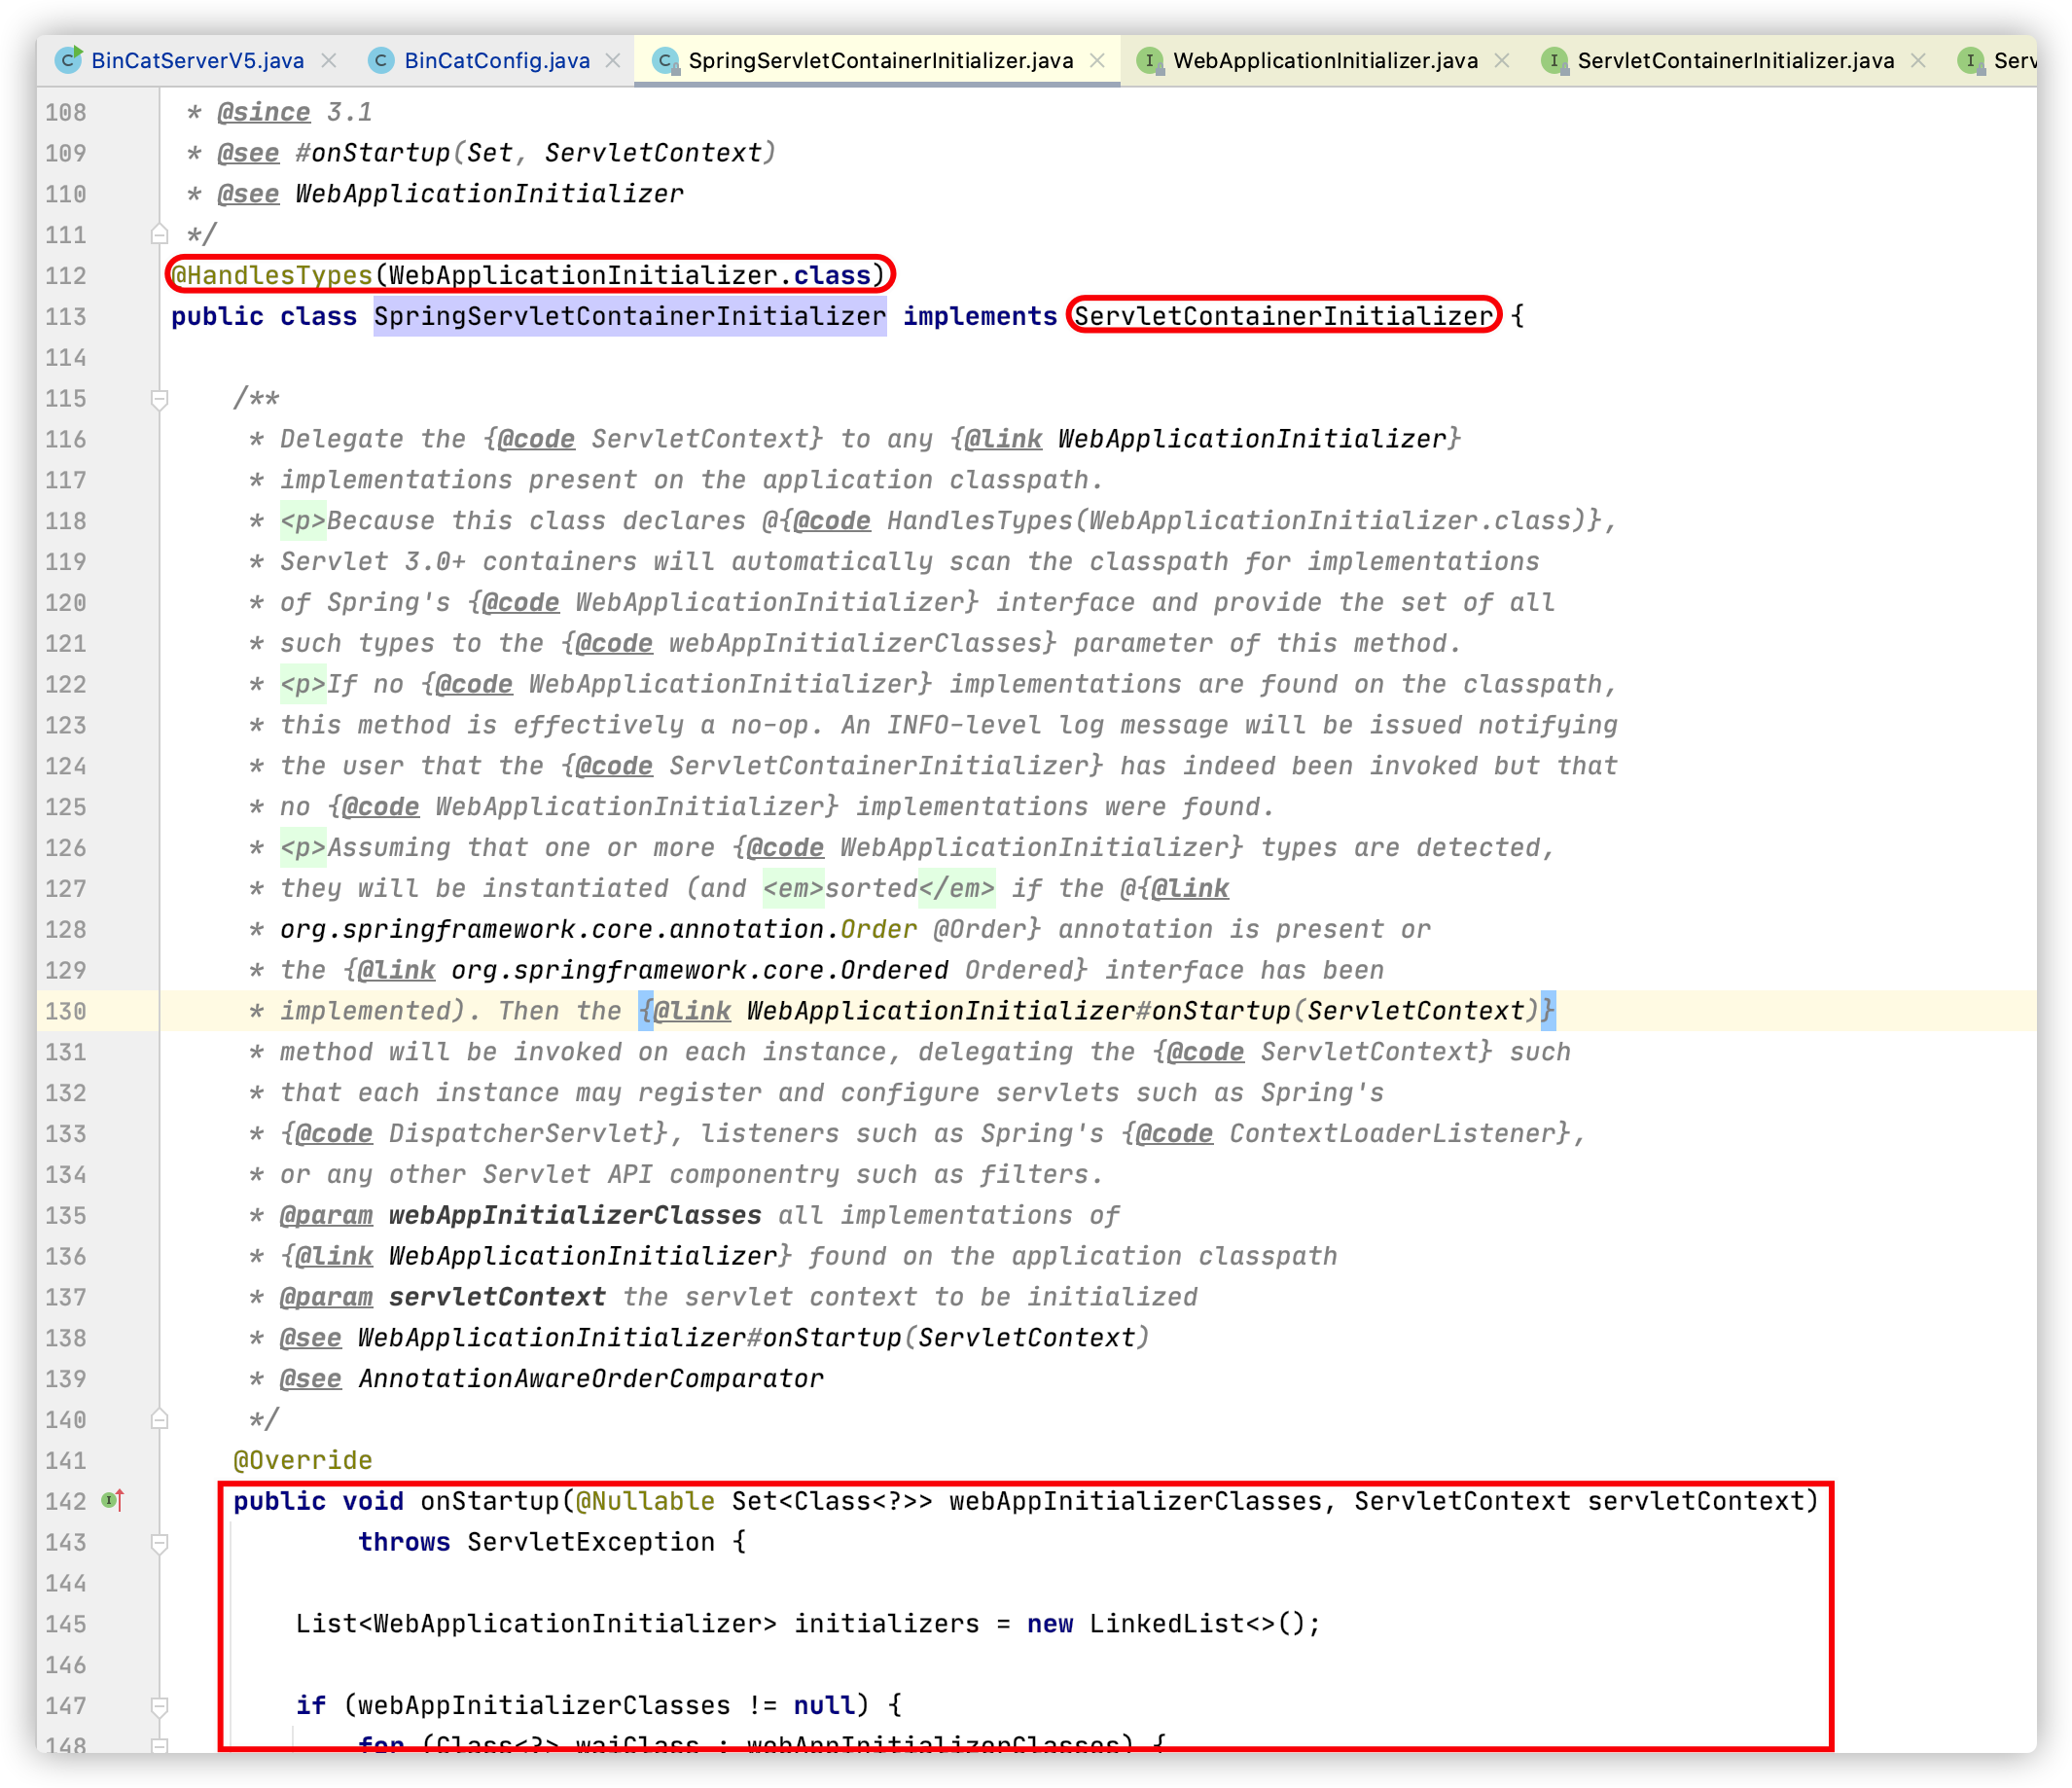The image size is (2072, 1788).
Task: Click ServletContainerInitializer in the implements clause
Action: (x=1283, y=316)
